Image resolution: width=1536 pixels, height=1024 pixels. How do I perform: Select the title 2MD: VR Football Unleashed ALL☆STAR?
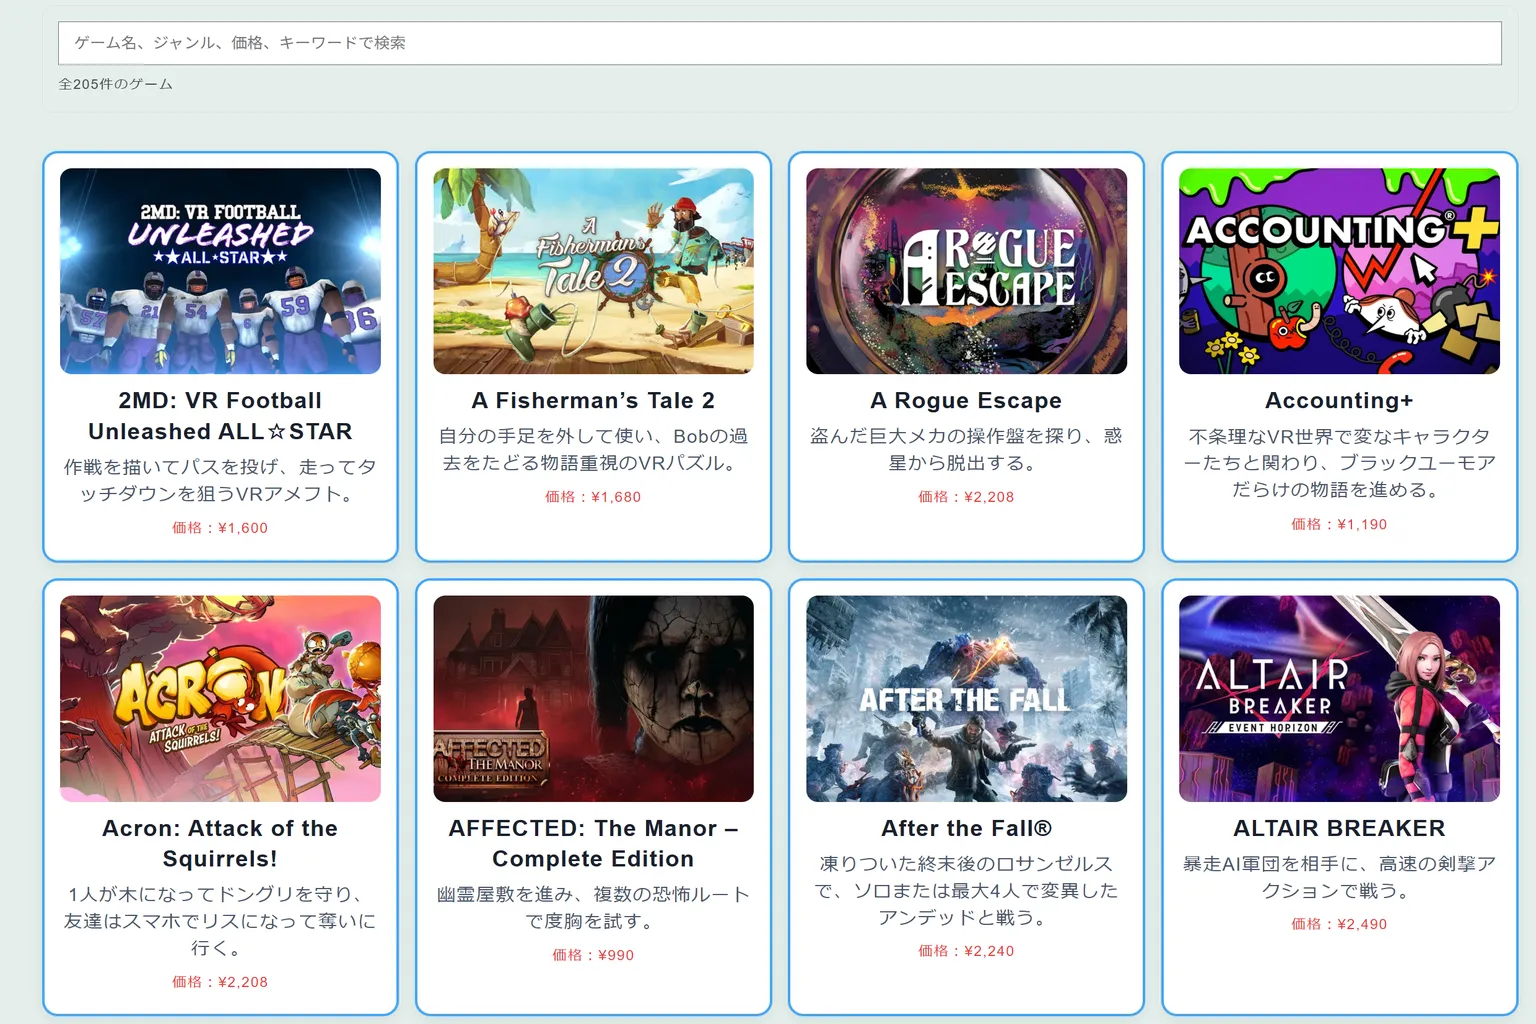(x=220, y=416)
